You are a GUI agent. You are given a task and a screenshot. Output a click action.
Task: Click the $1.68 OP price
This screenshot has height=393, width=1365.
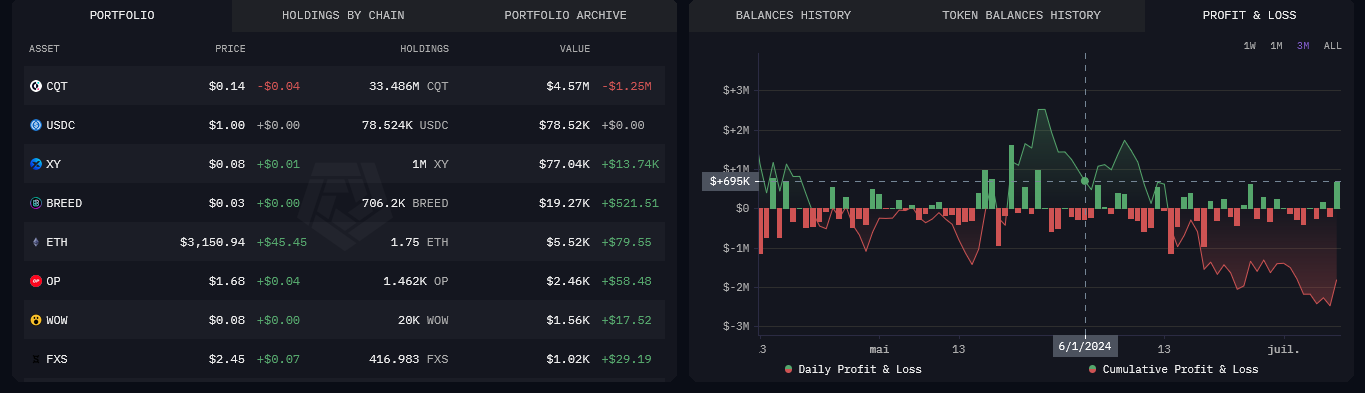click(227, 281)
